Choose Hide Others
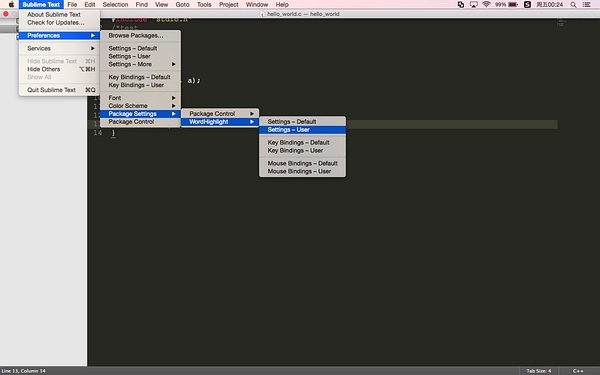Viewport: 600px width, 375px height. [x=59, y=69]
